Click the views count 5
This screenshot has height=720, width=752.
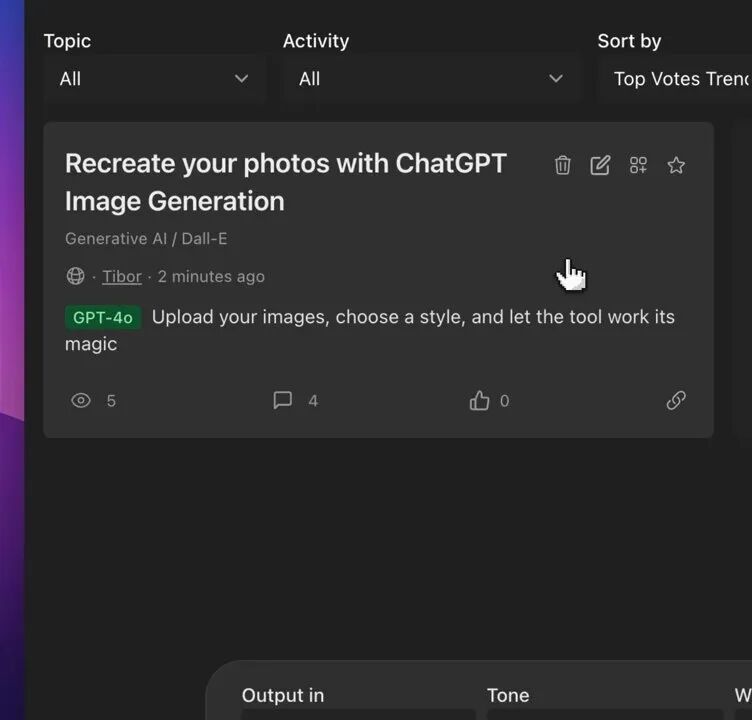[x=111, y=401]
